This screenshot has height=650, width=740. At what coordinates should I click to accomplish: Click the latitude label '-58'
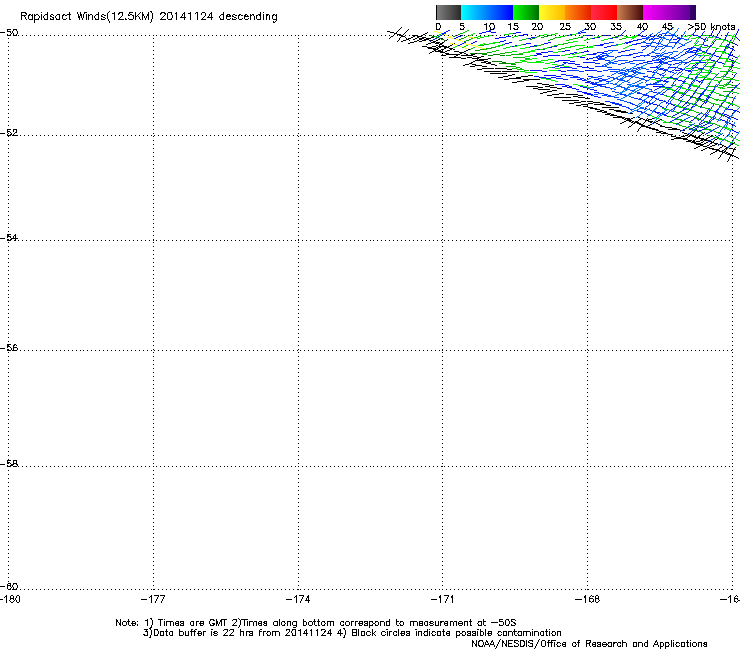click(x=9, y=464)
